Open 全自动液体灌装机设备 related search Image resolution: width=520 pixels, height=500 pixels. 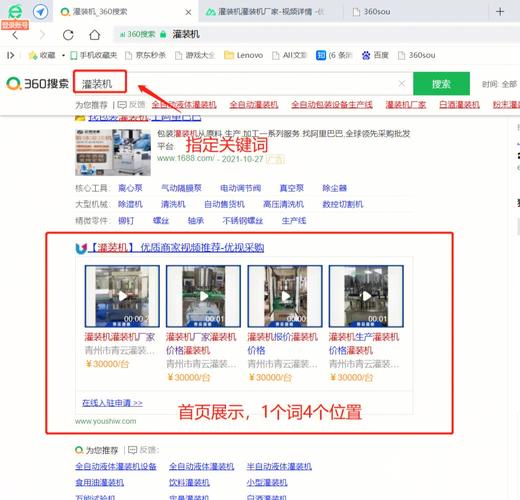(116, 466)
